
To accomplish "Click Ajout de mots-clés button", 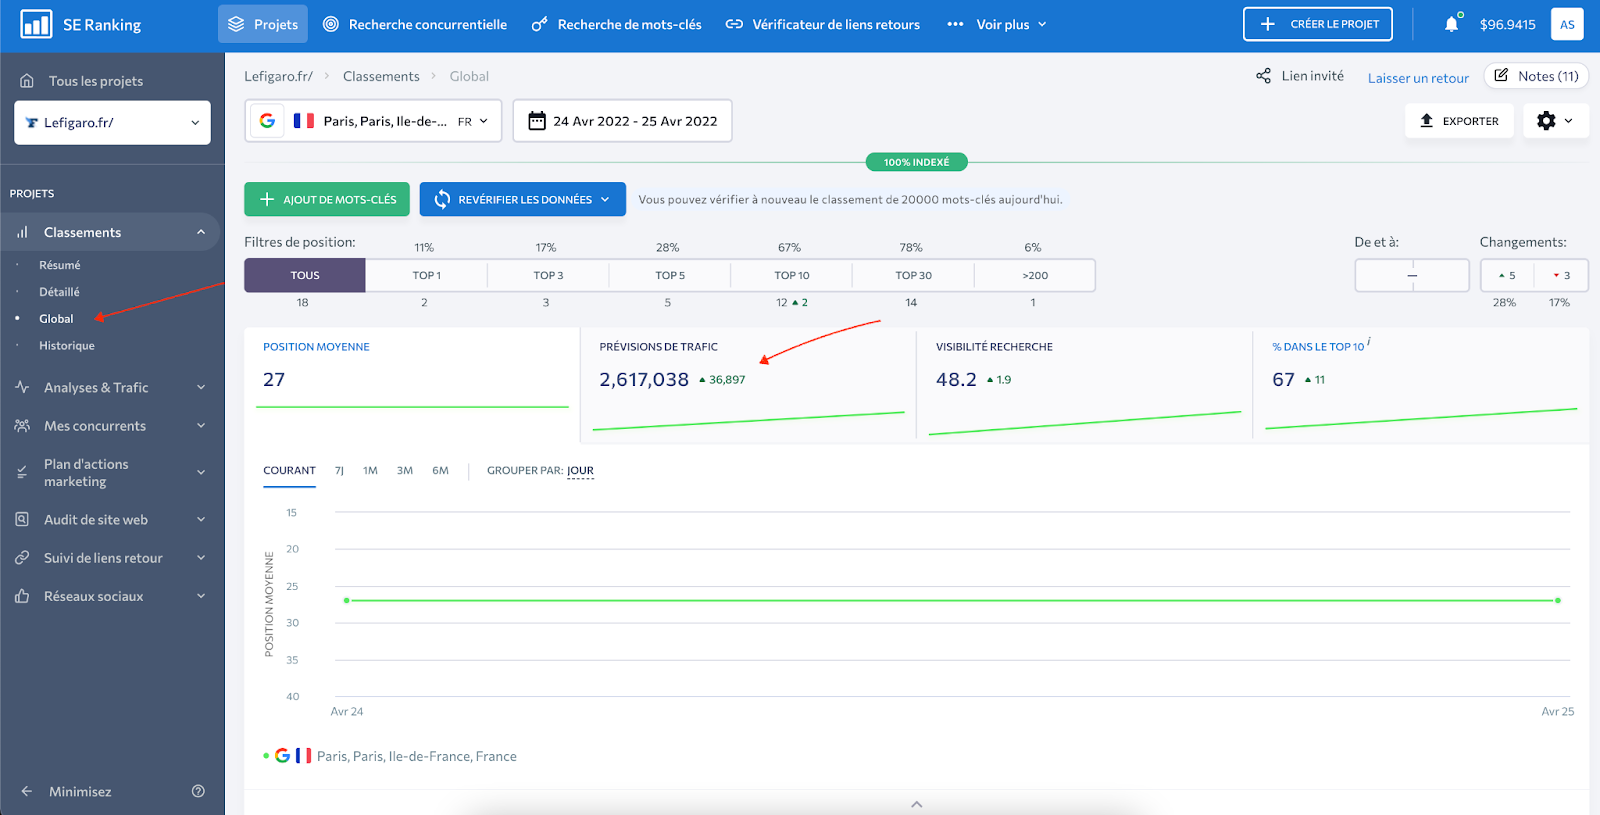I will (327, 199).
